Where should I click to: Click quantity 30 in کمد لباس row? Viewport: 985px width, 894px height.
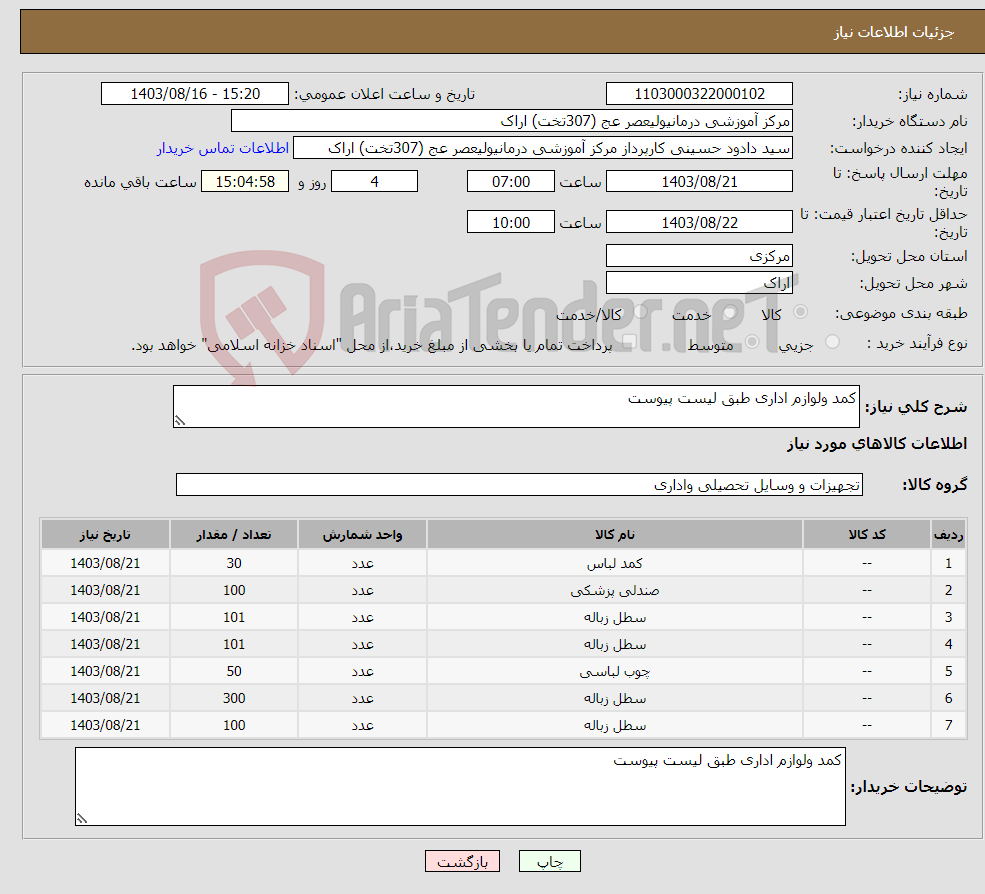pyautogui.click(x=234, y=564)
